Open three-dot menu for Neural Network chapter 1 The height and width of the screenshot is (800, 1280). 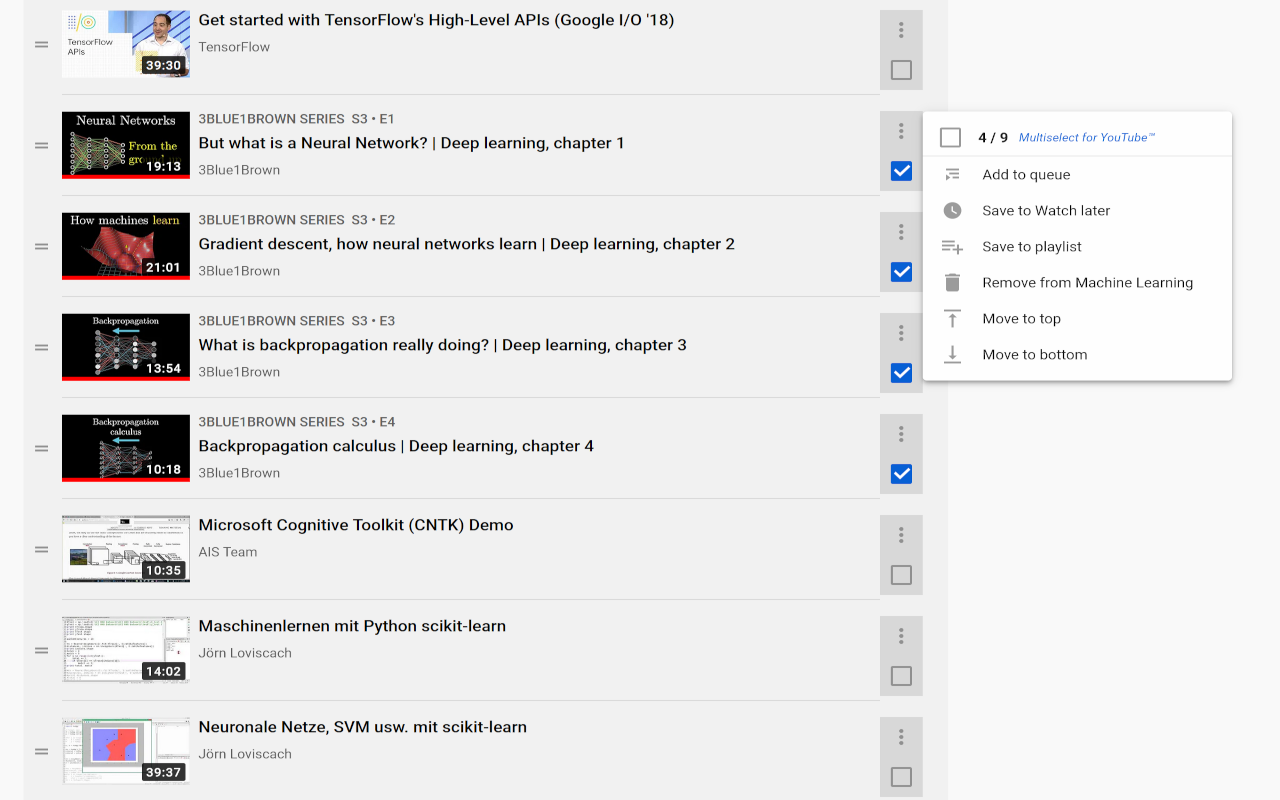tap(901, 131)
